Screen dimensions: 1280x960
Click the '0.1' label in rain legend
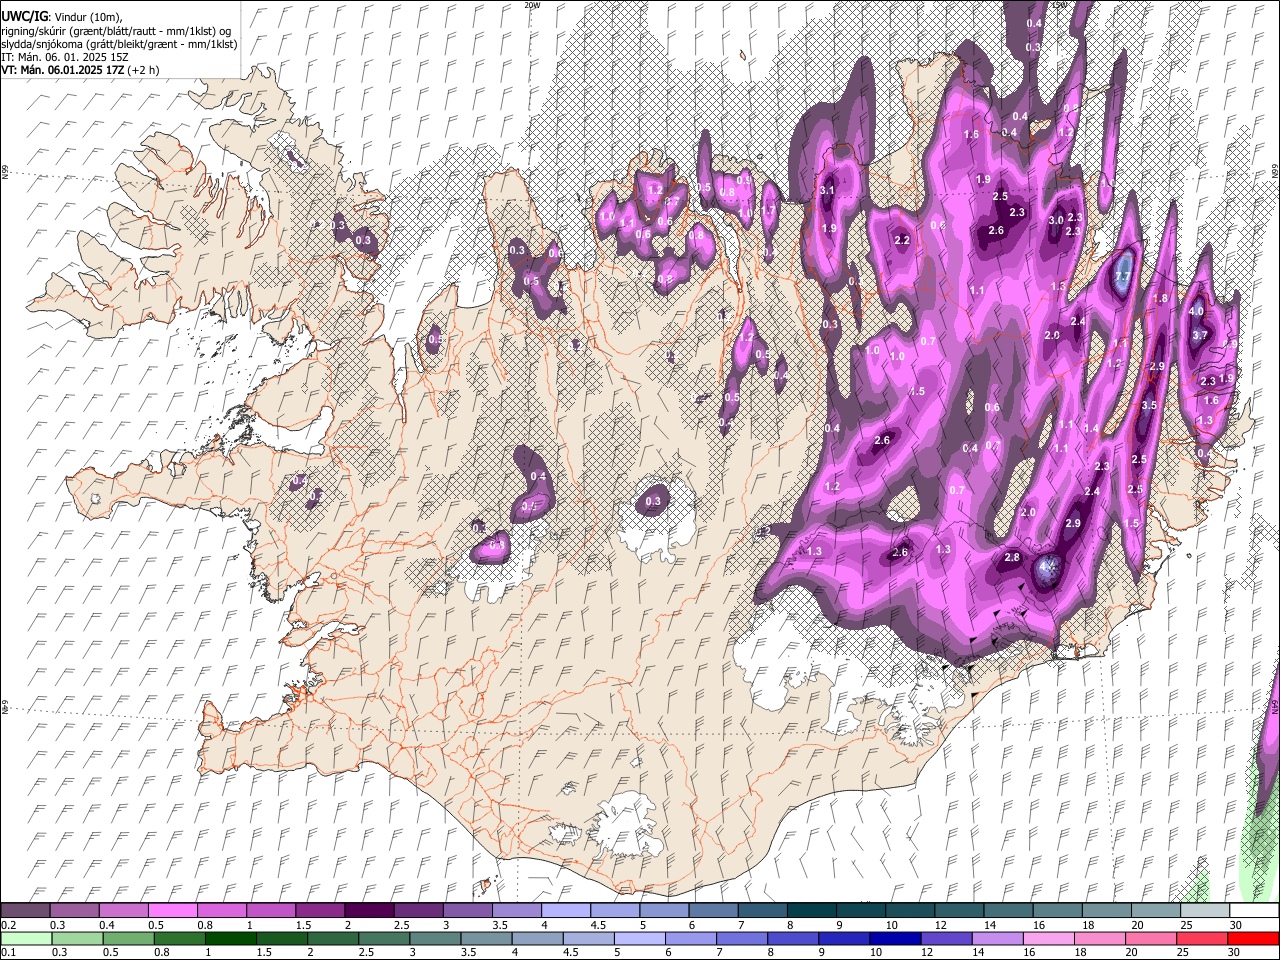[8, 953]
